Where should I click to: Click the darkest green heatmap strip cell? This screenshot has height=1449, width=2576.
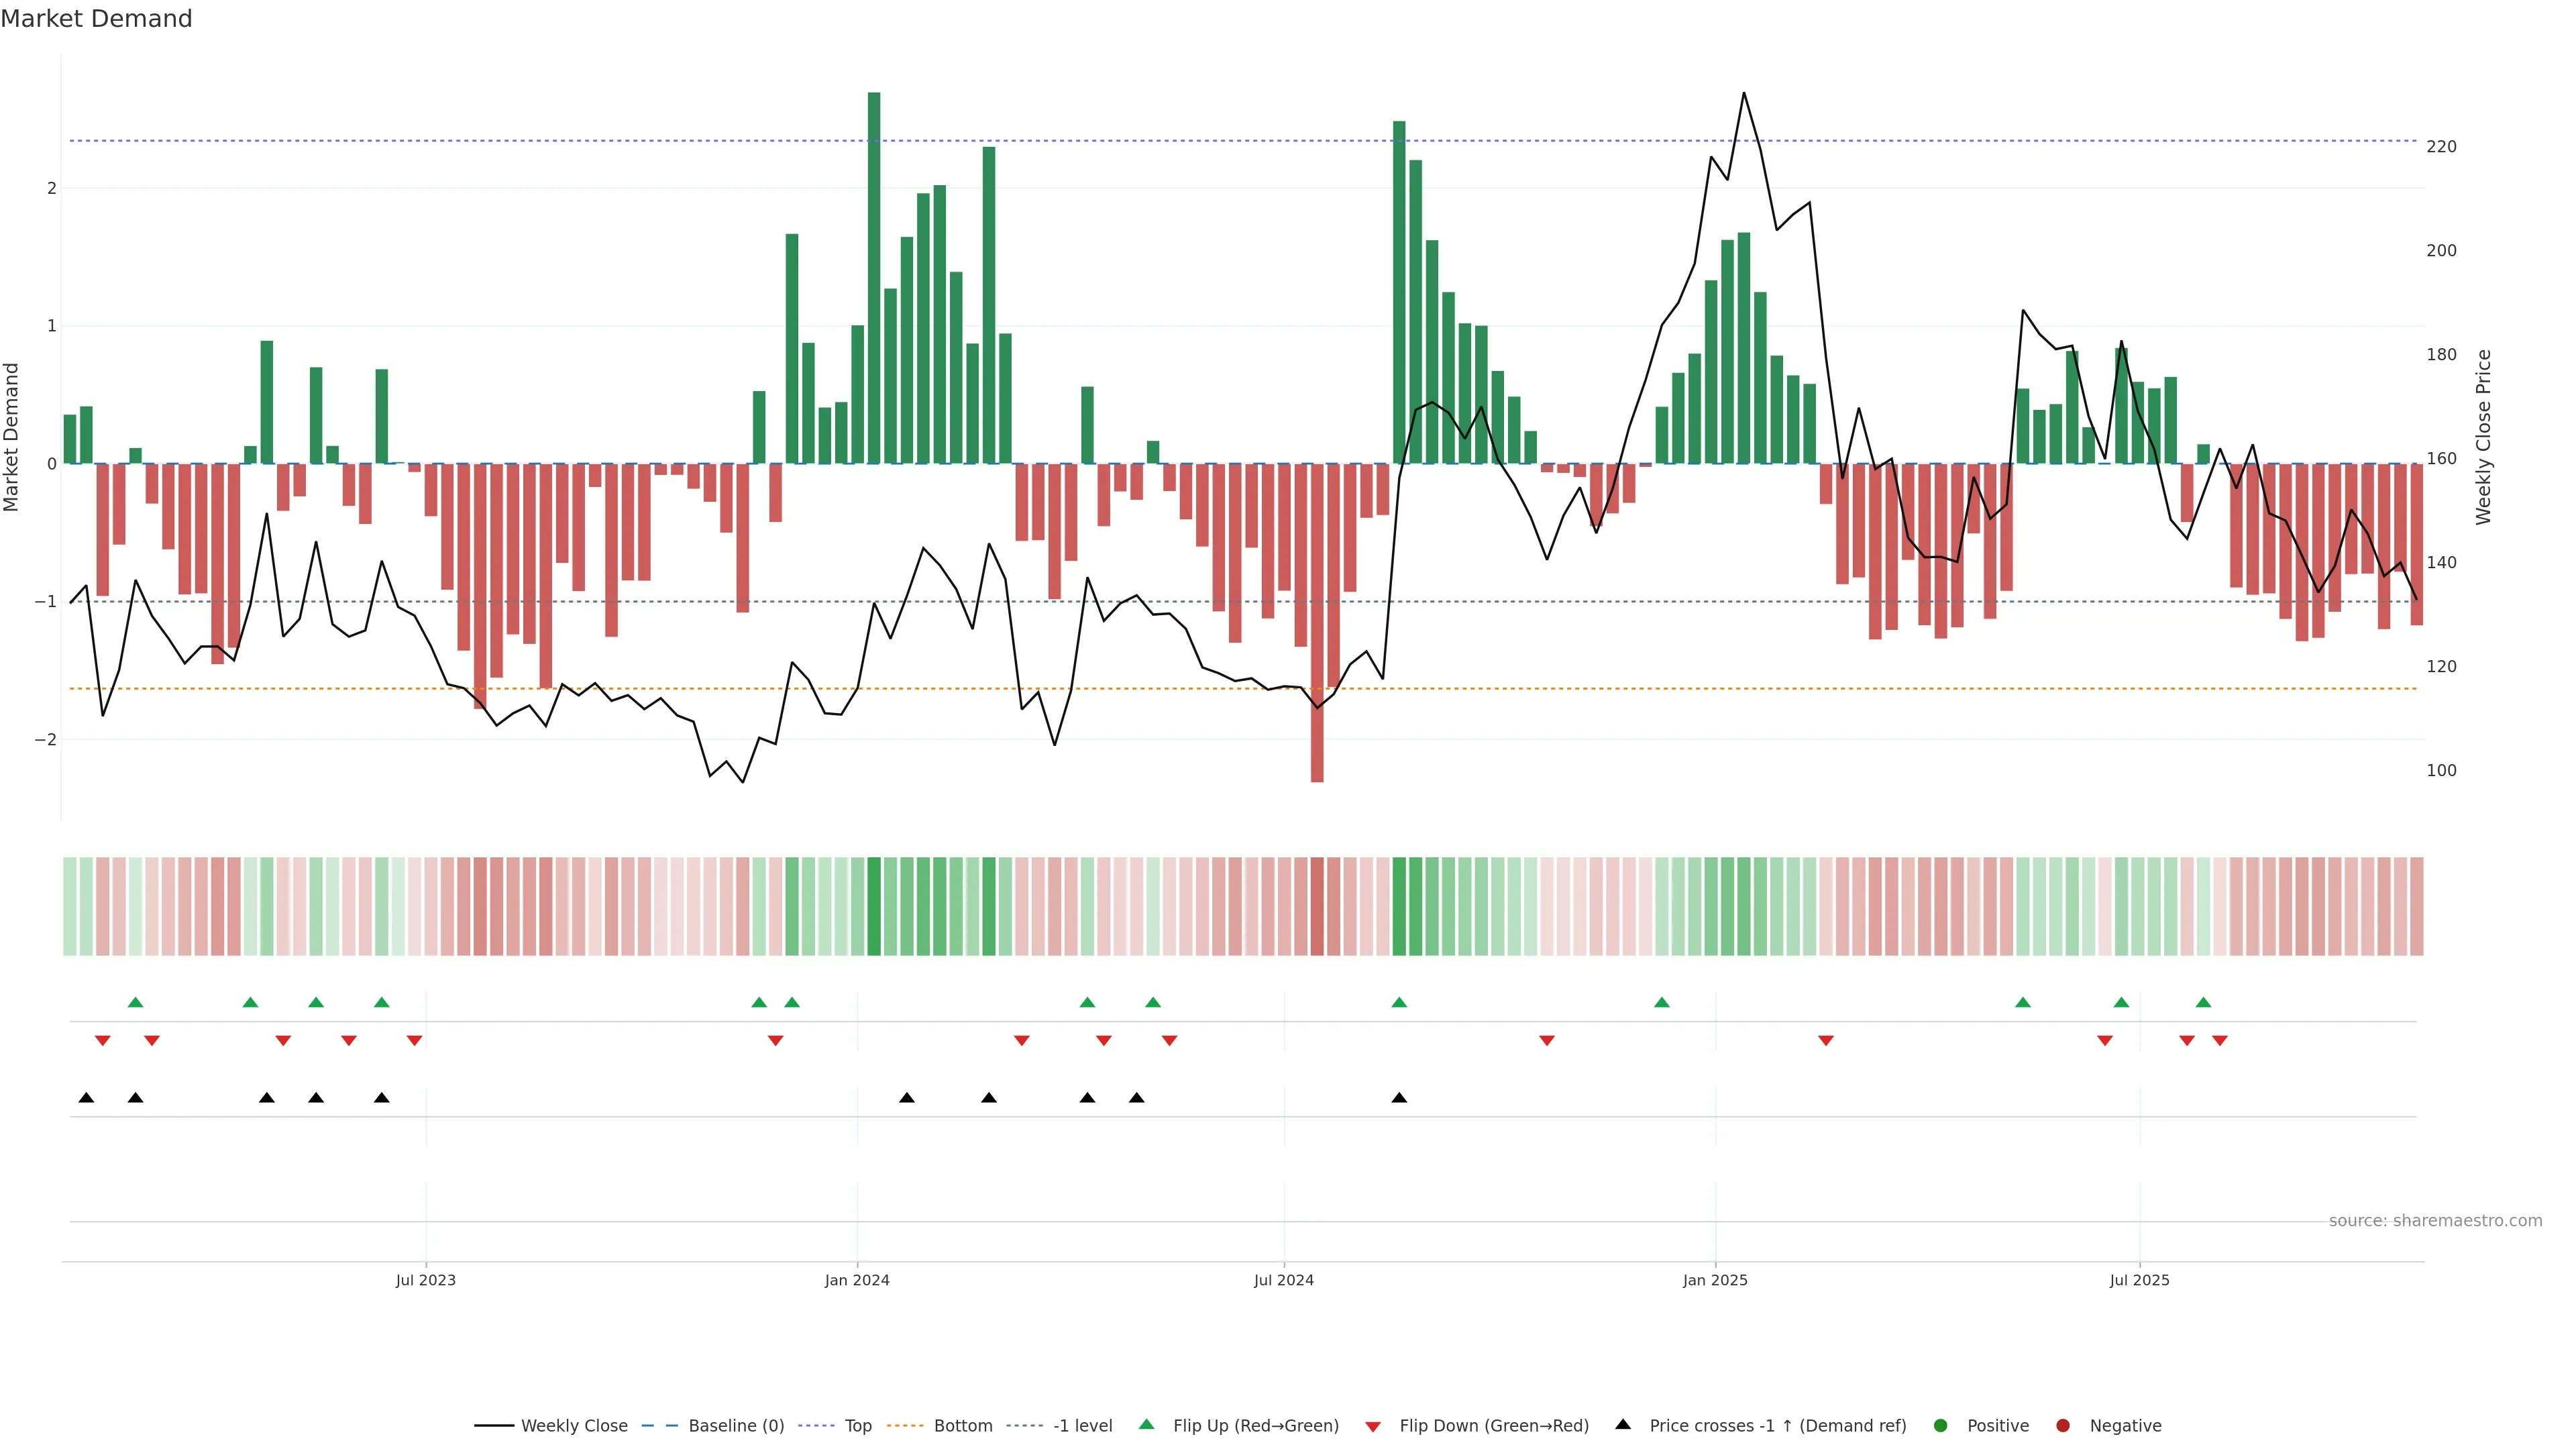[x=874, y=906]
